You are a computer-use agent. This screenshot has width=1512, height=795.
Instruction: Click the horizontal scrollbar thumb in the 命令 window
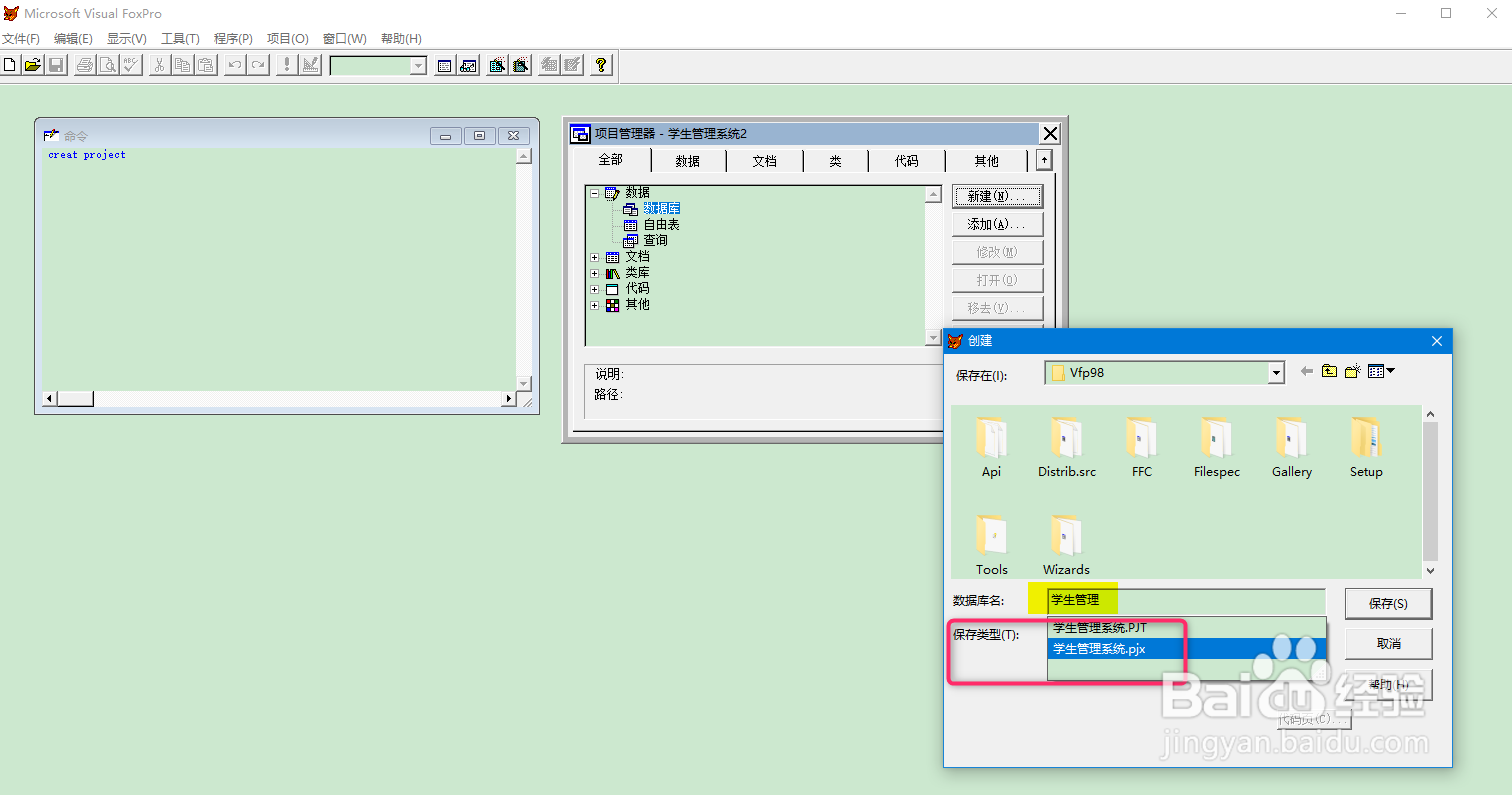(x=76, y=399)
